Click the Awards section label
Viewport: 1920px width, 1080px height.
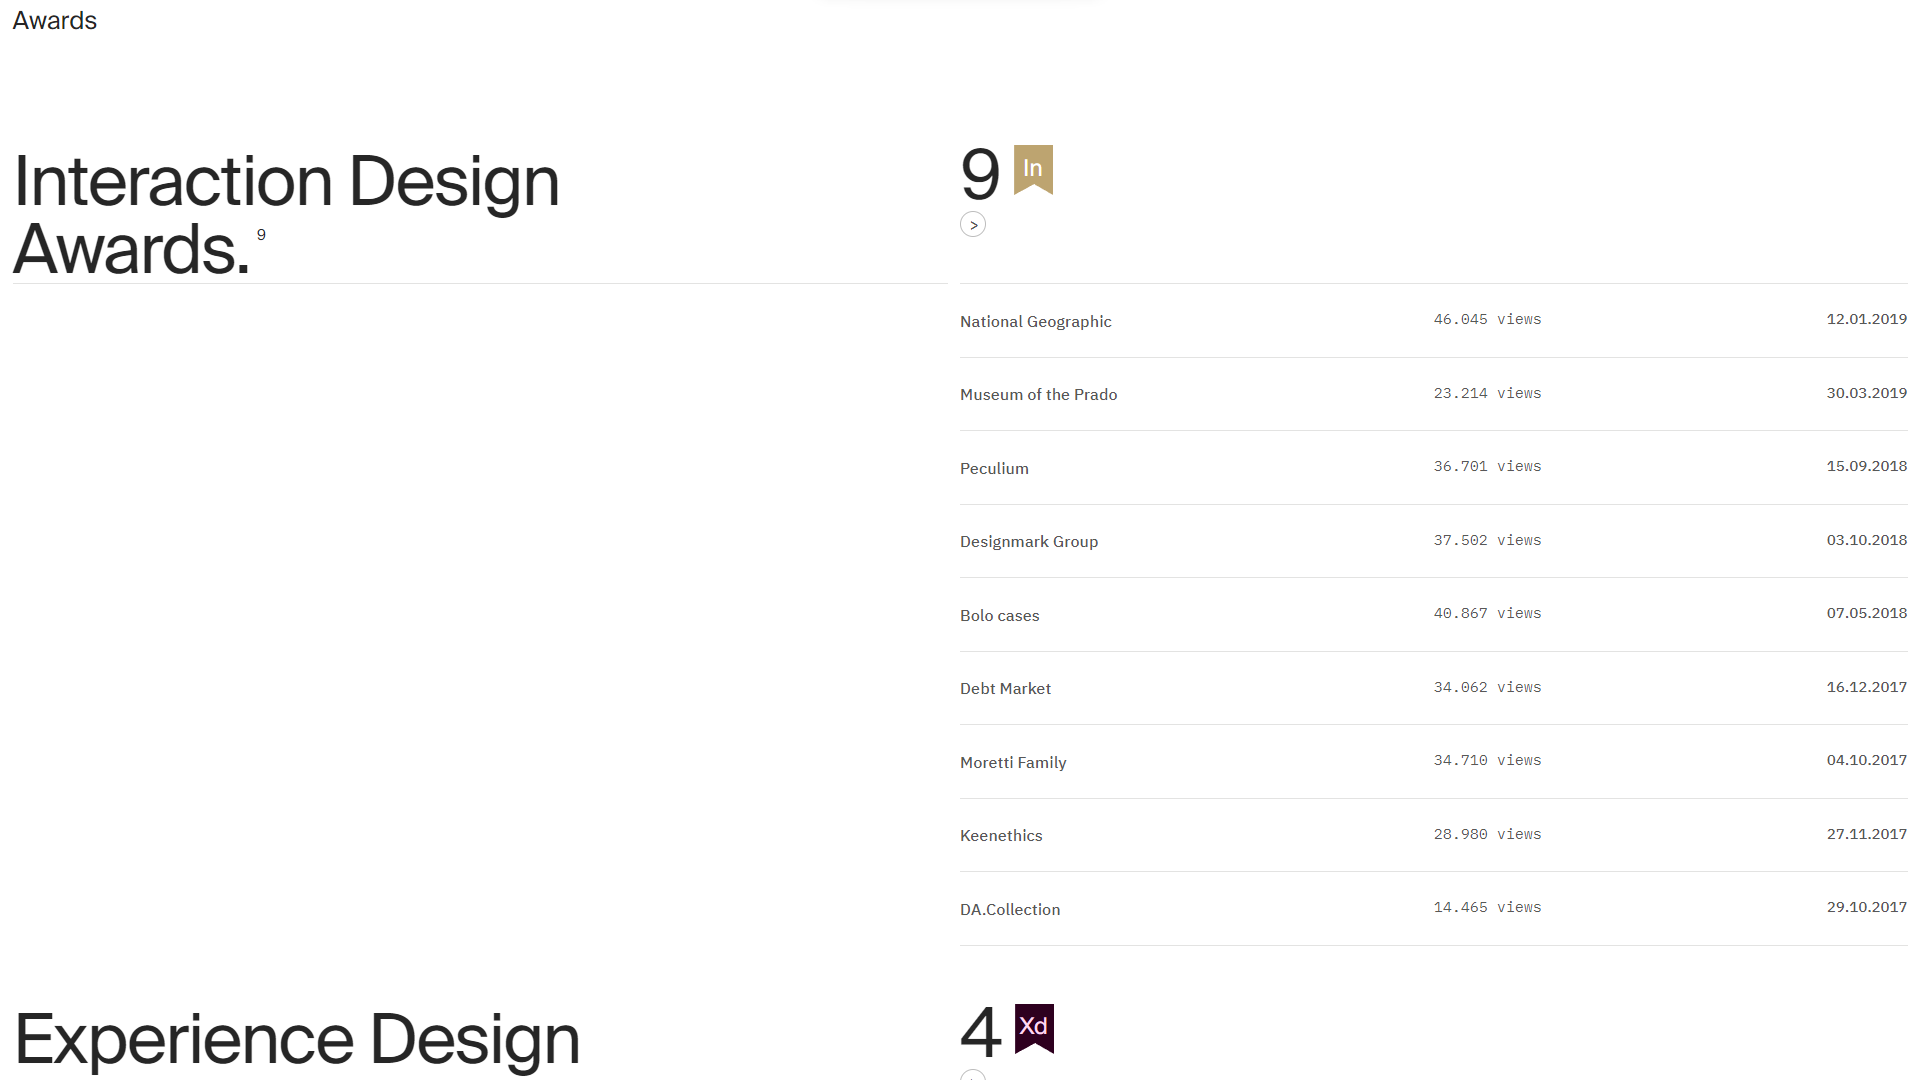pos(55,21)
